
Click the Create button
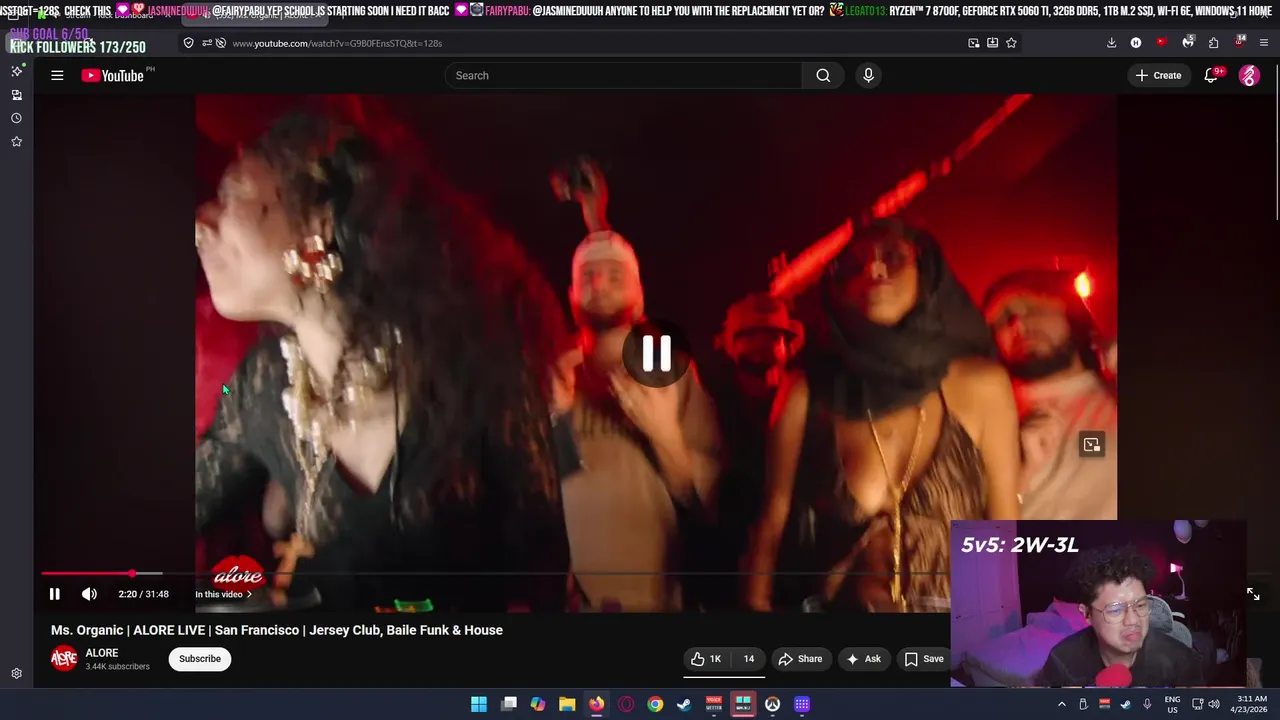tap(1157, 75)
